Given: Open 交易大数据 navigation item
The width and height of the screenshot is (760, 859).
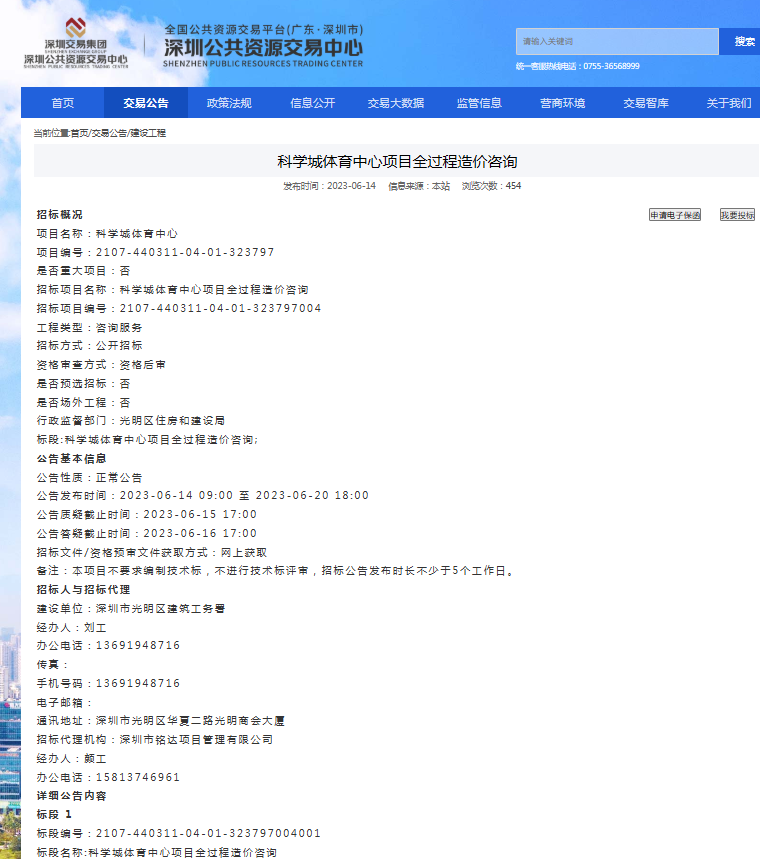Looking at the screenshot, I should (395, 103).
